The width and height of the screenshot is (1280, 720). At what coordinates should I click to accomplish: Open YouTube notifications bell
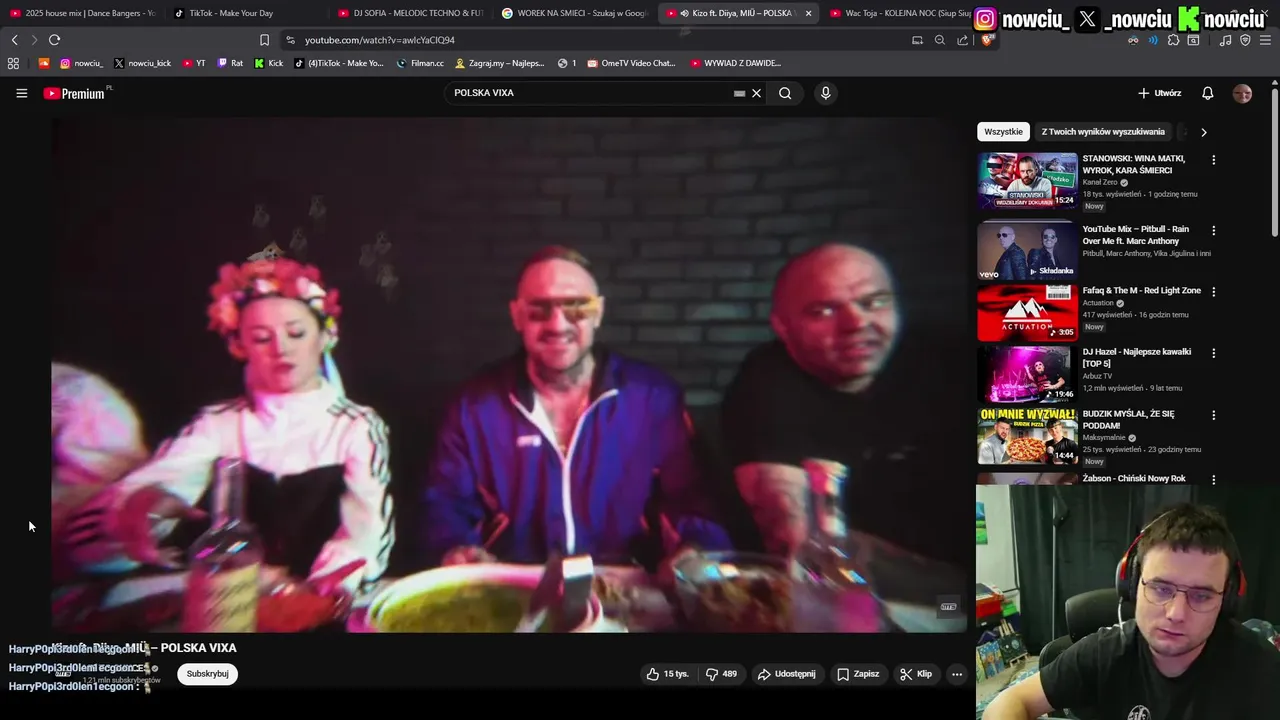pos(1207,93)
